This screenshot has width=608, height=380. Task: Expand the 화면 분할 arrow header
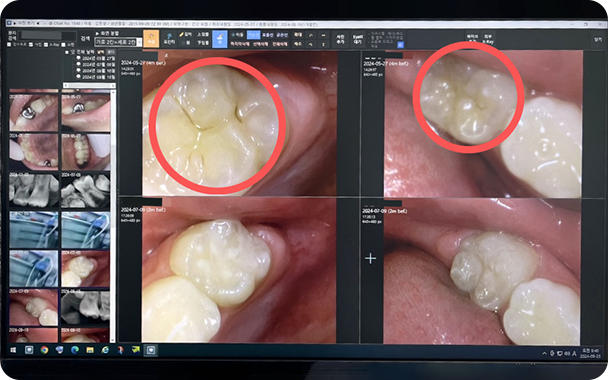pos(107,34)
